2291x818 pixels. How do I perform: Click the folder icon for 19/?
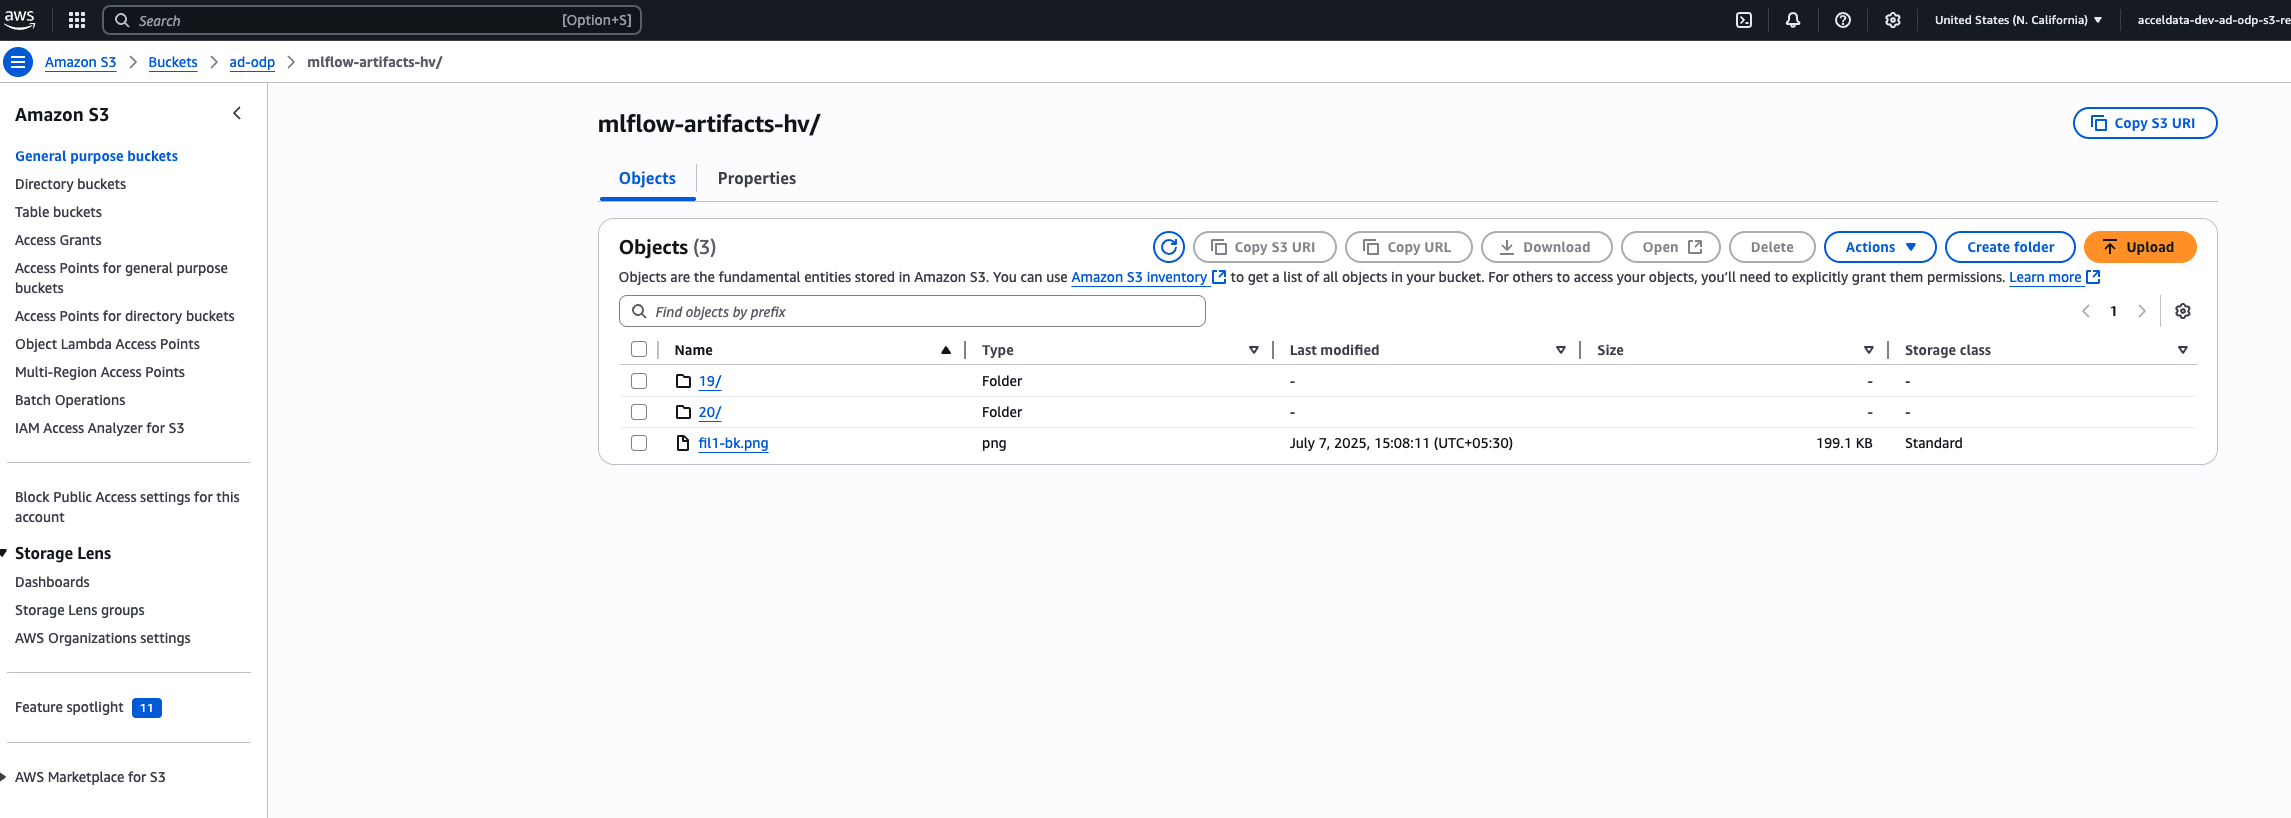[x=684, y=381]
